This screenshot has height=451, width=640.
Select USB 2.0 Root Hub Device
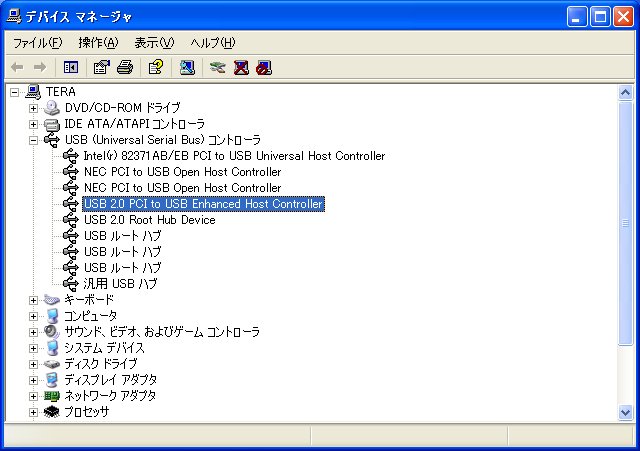point(149,220)
